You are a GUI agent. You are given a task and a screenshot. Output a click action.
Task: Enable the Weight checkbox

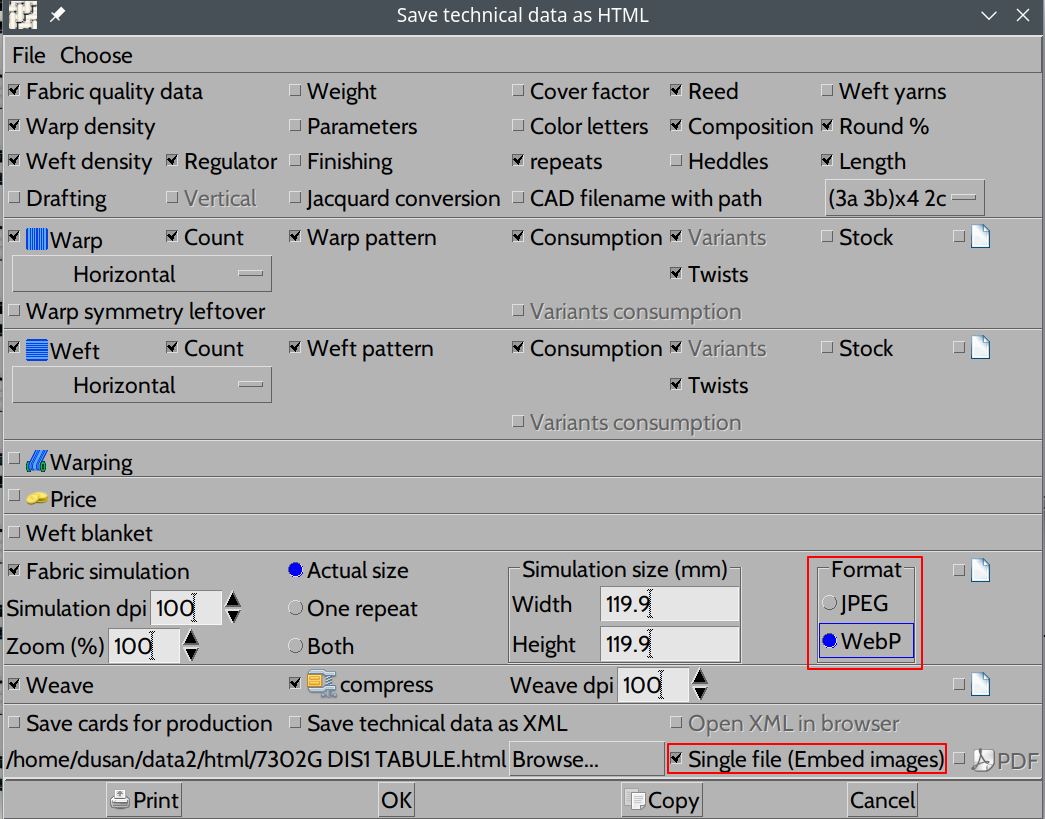pyautogui.click(x=295, y=91)
